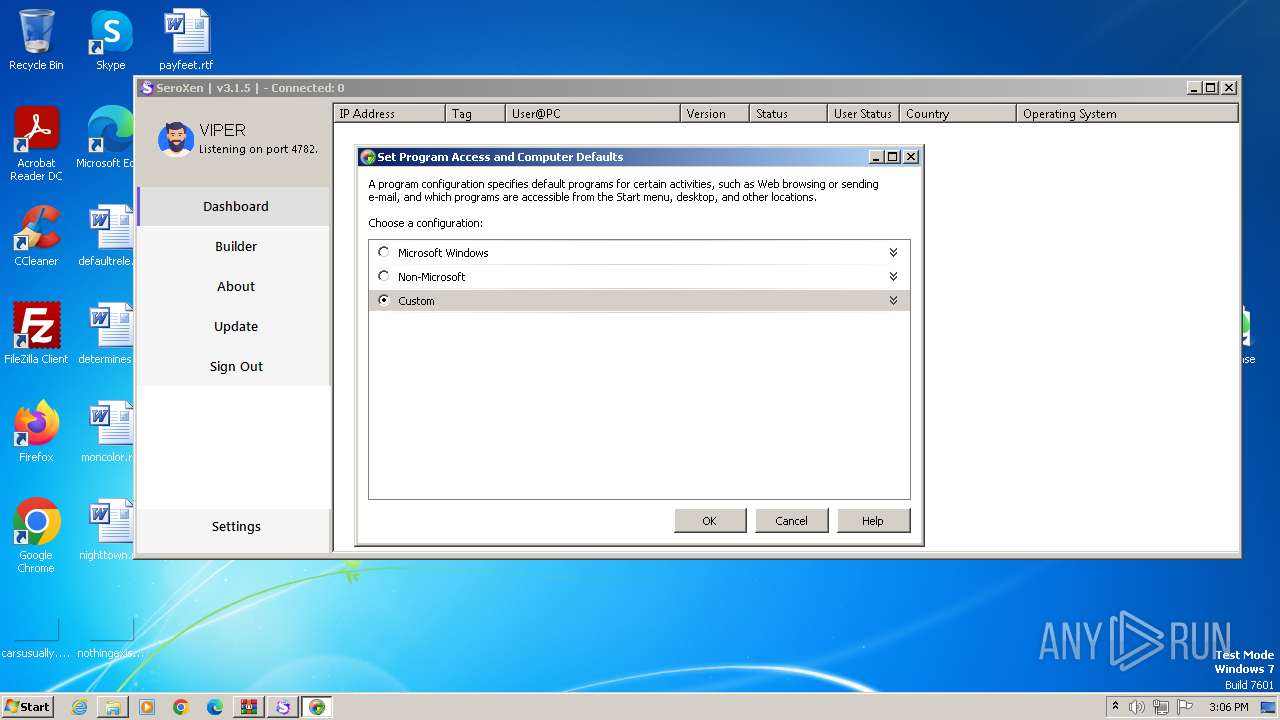The width and height of the screenshot is (1280, 720).
Task: Sort by User@PC column header
Action: [x=593, y=114]
